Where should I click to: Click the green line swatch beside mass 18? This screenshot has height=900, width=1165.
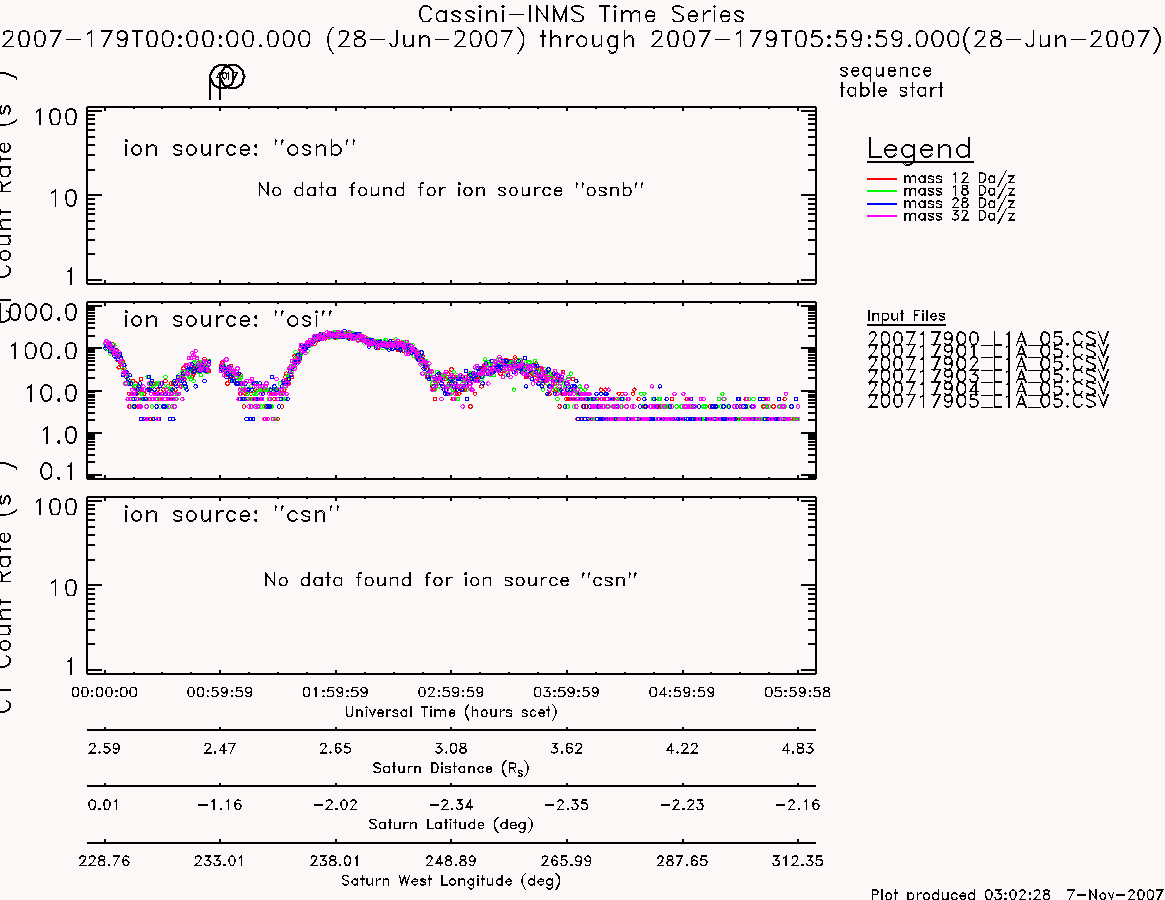pos(882,192)
